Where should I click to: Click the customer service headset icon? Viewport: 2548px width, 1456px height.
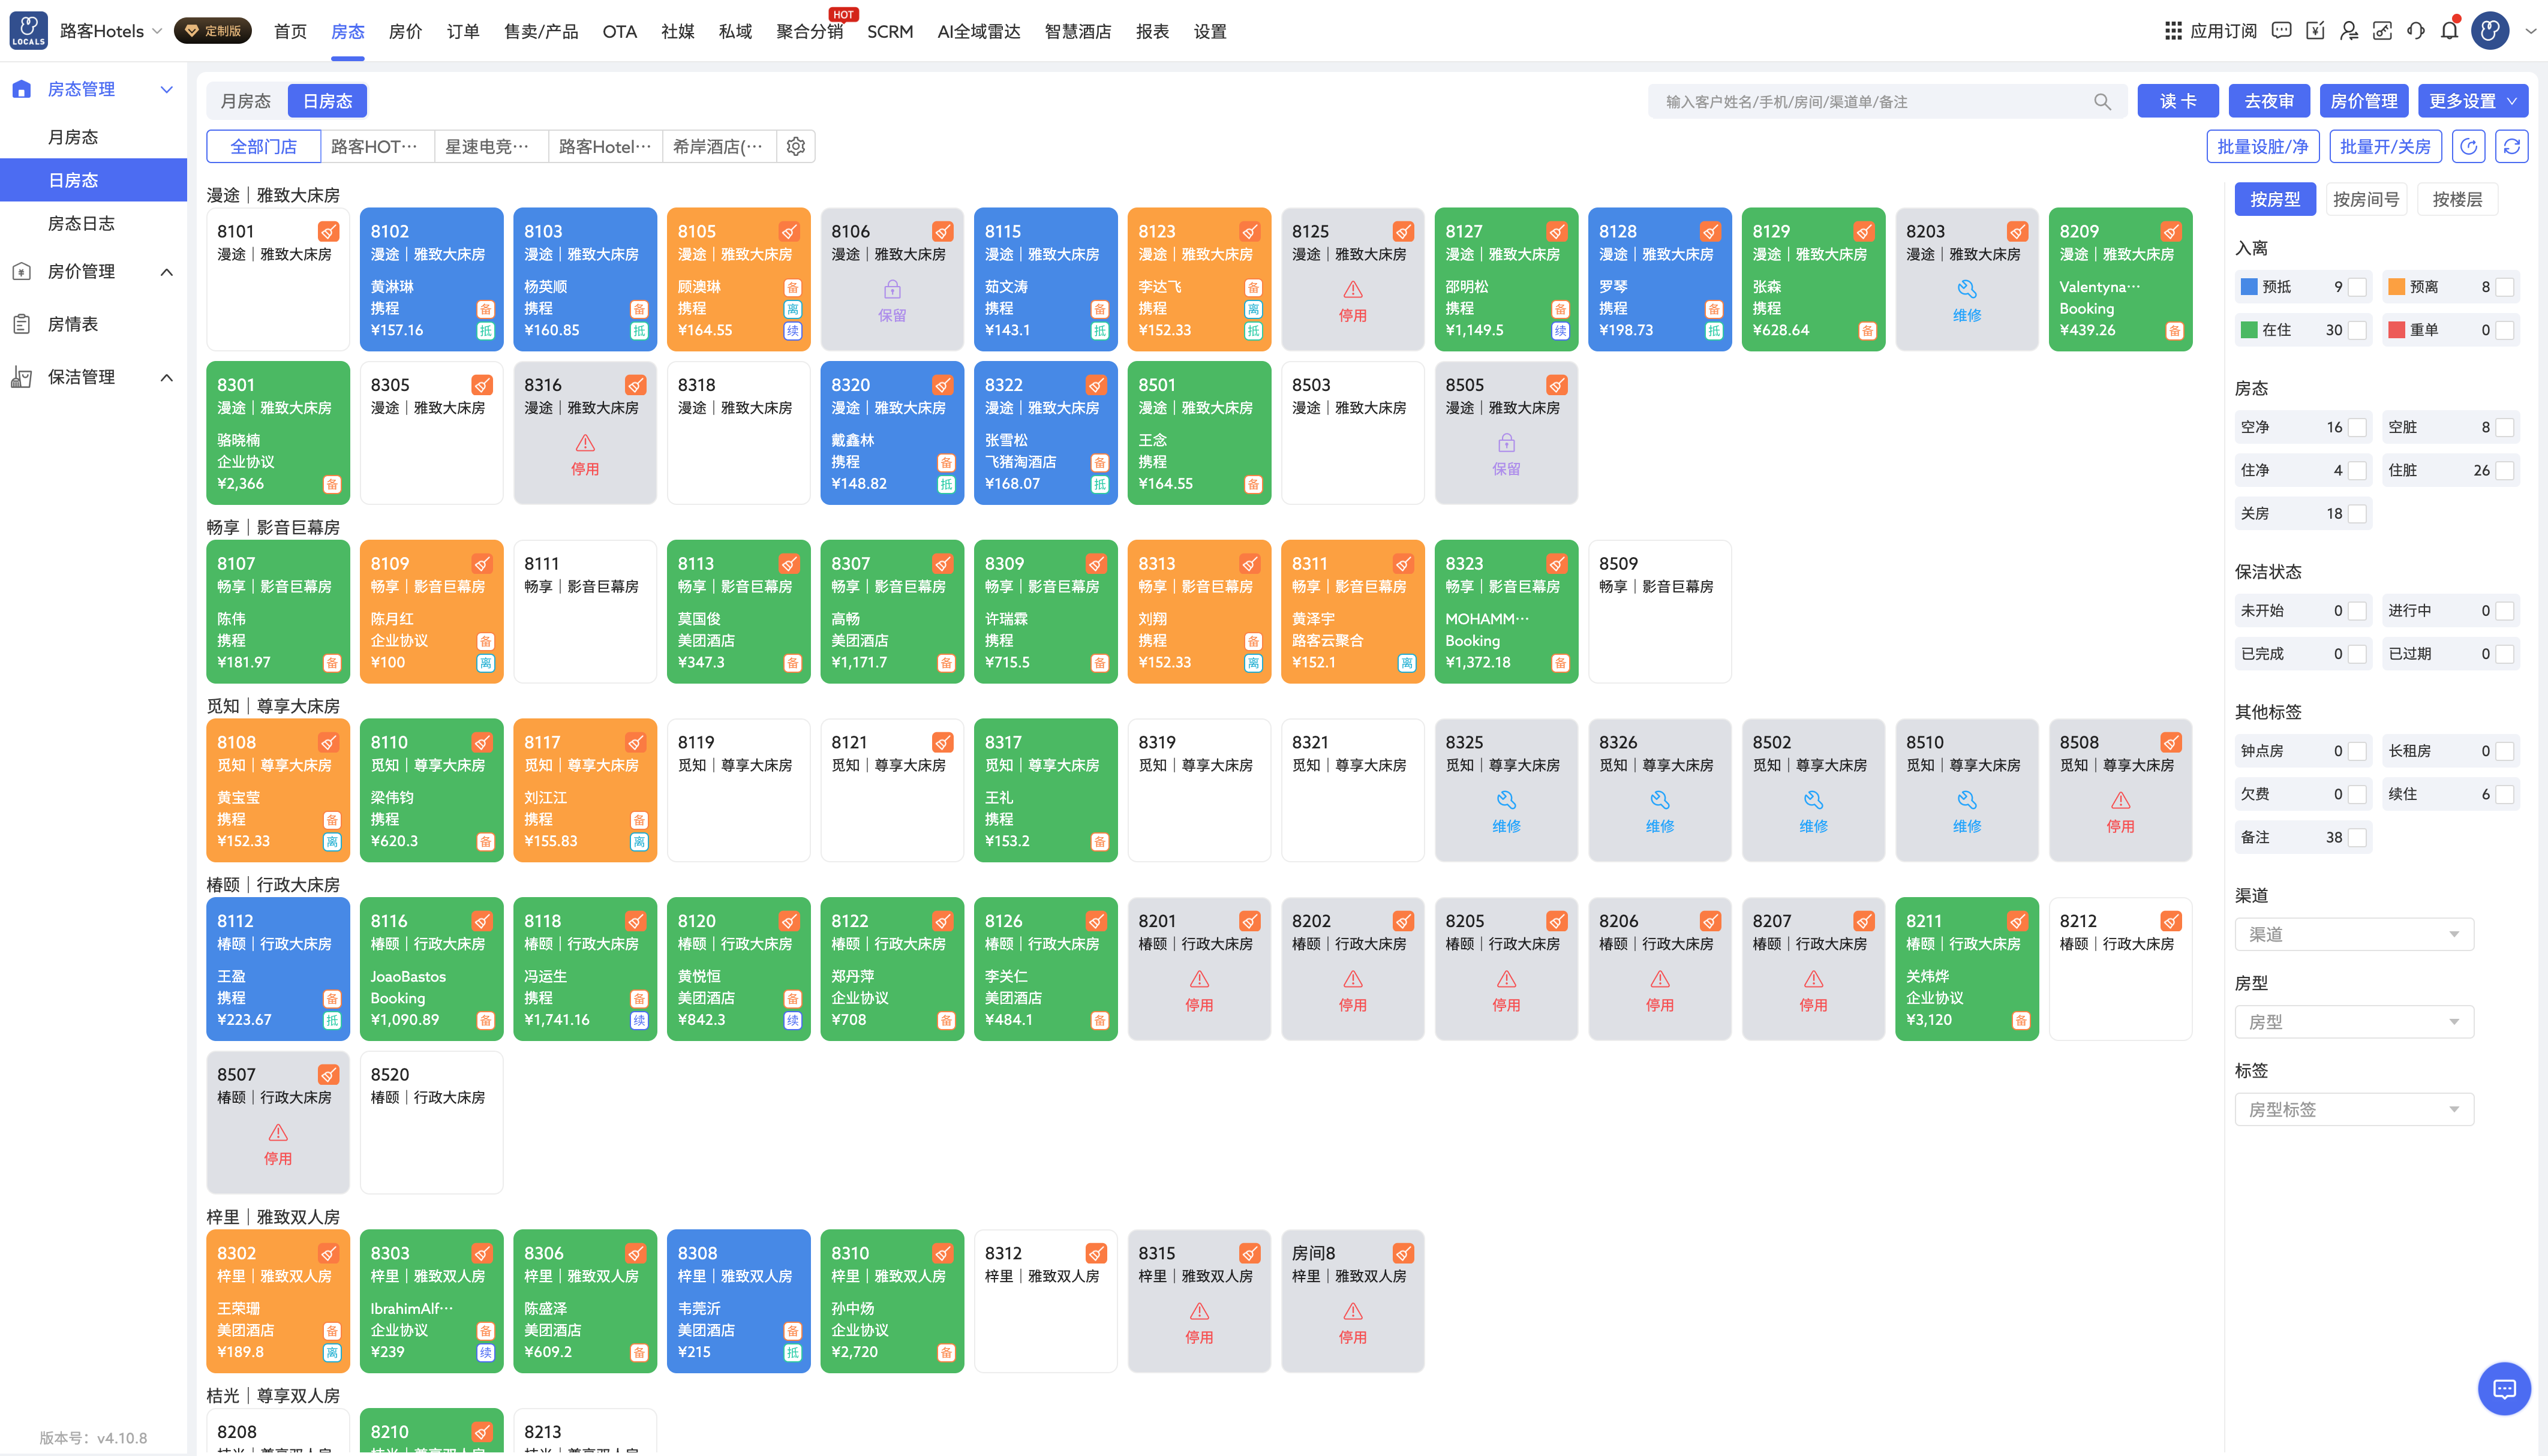[2416, 31]
